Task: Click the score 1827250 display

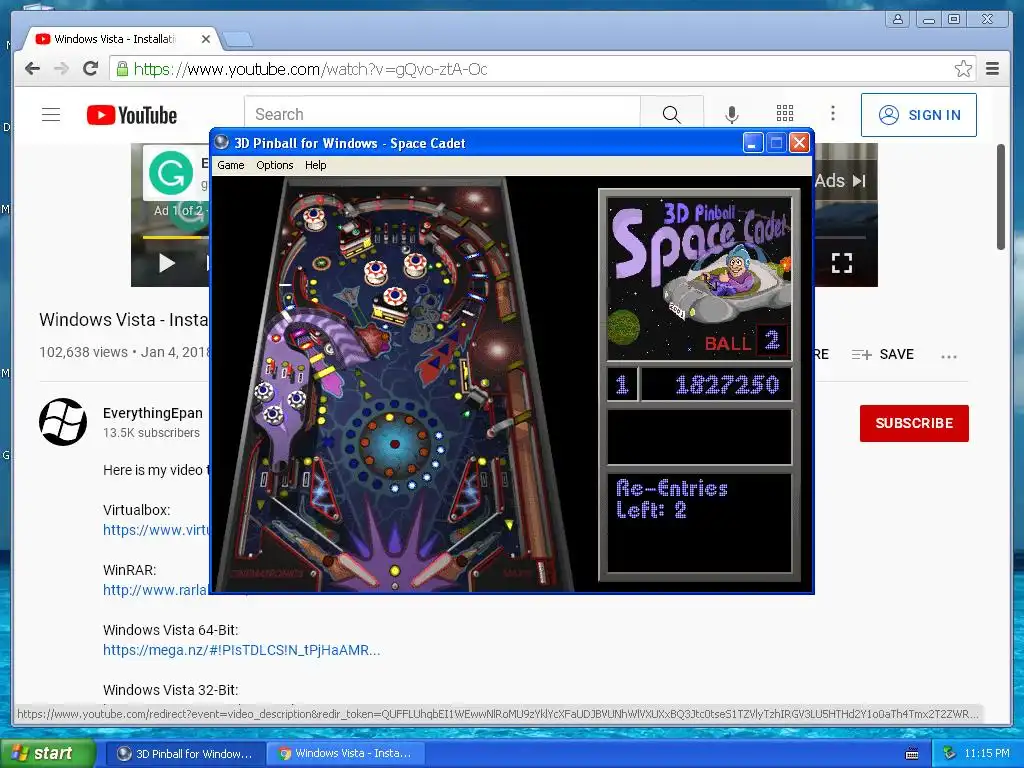Action: [716, 384]
